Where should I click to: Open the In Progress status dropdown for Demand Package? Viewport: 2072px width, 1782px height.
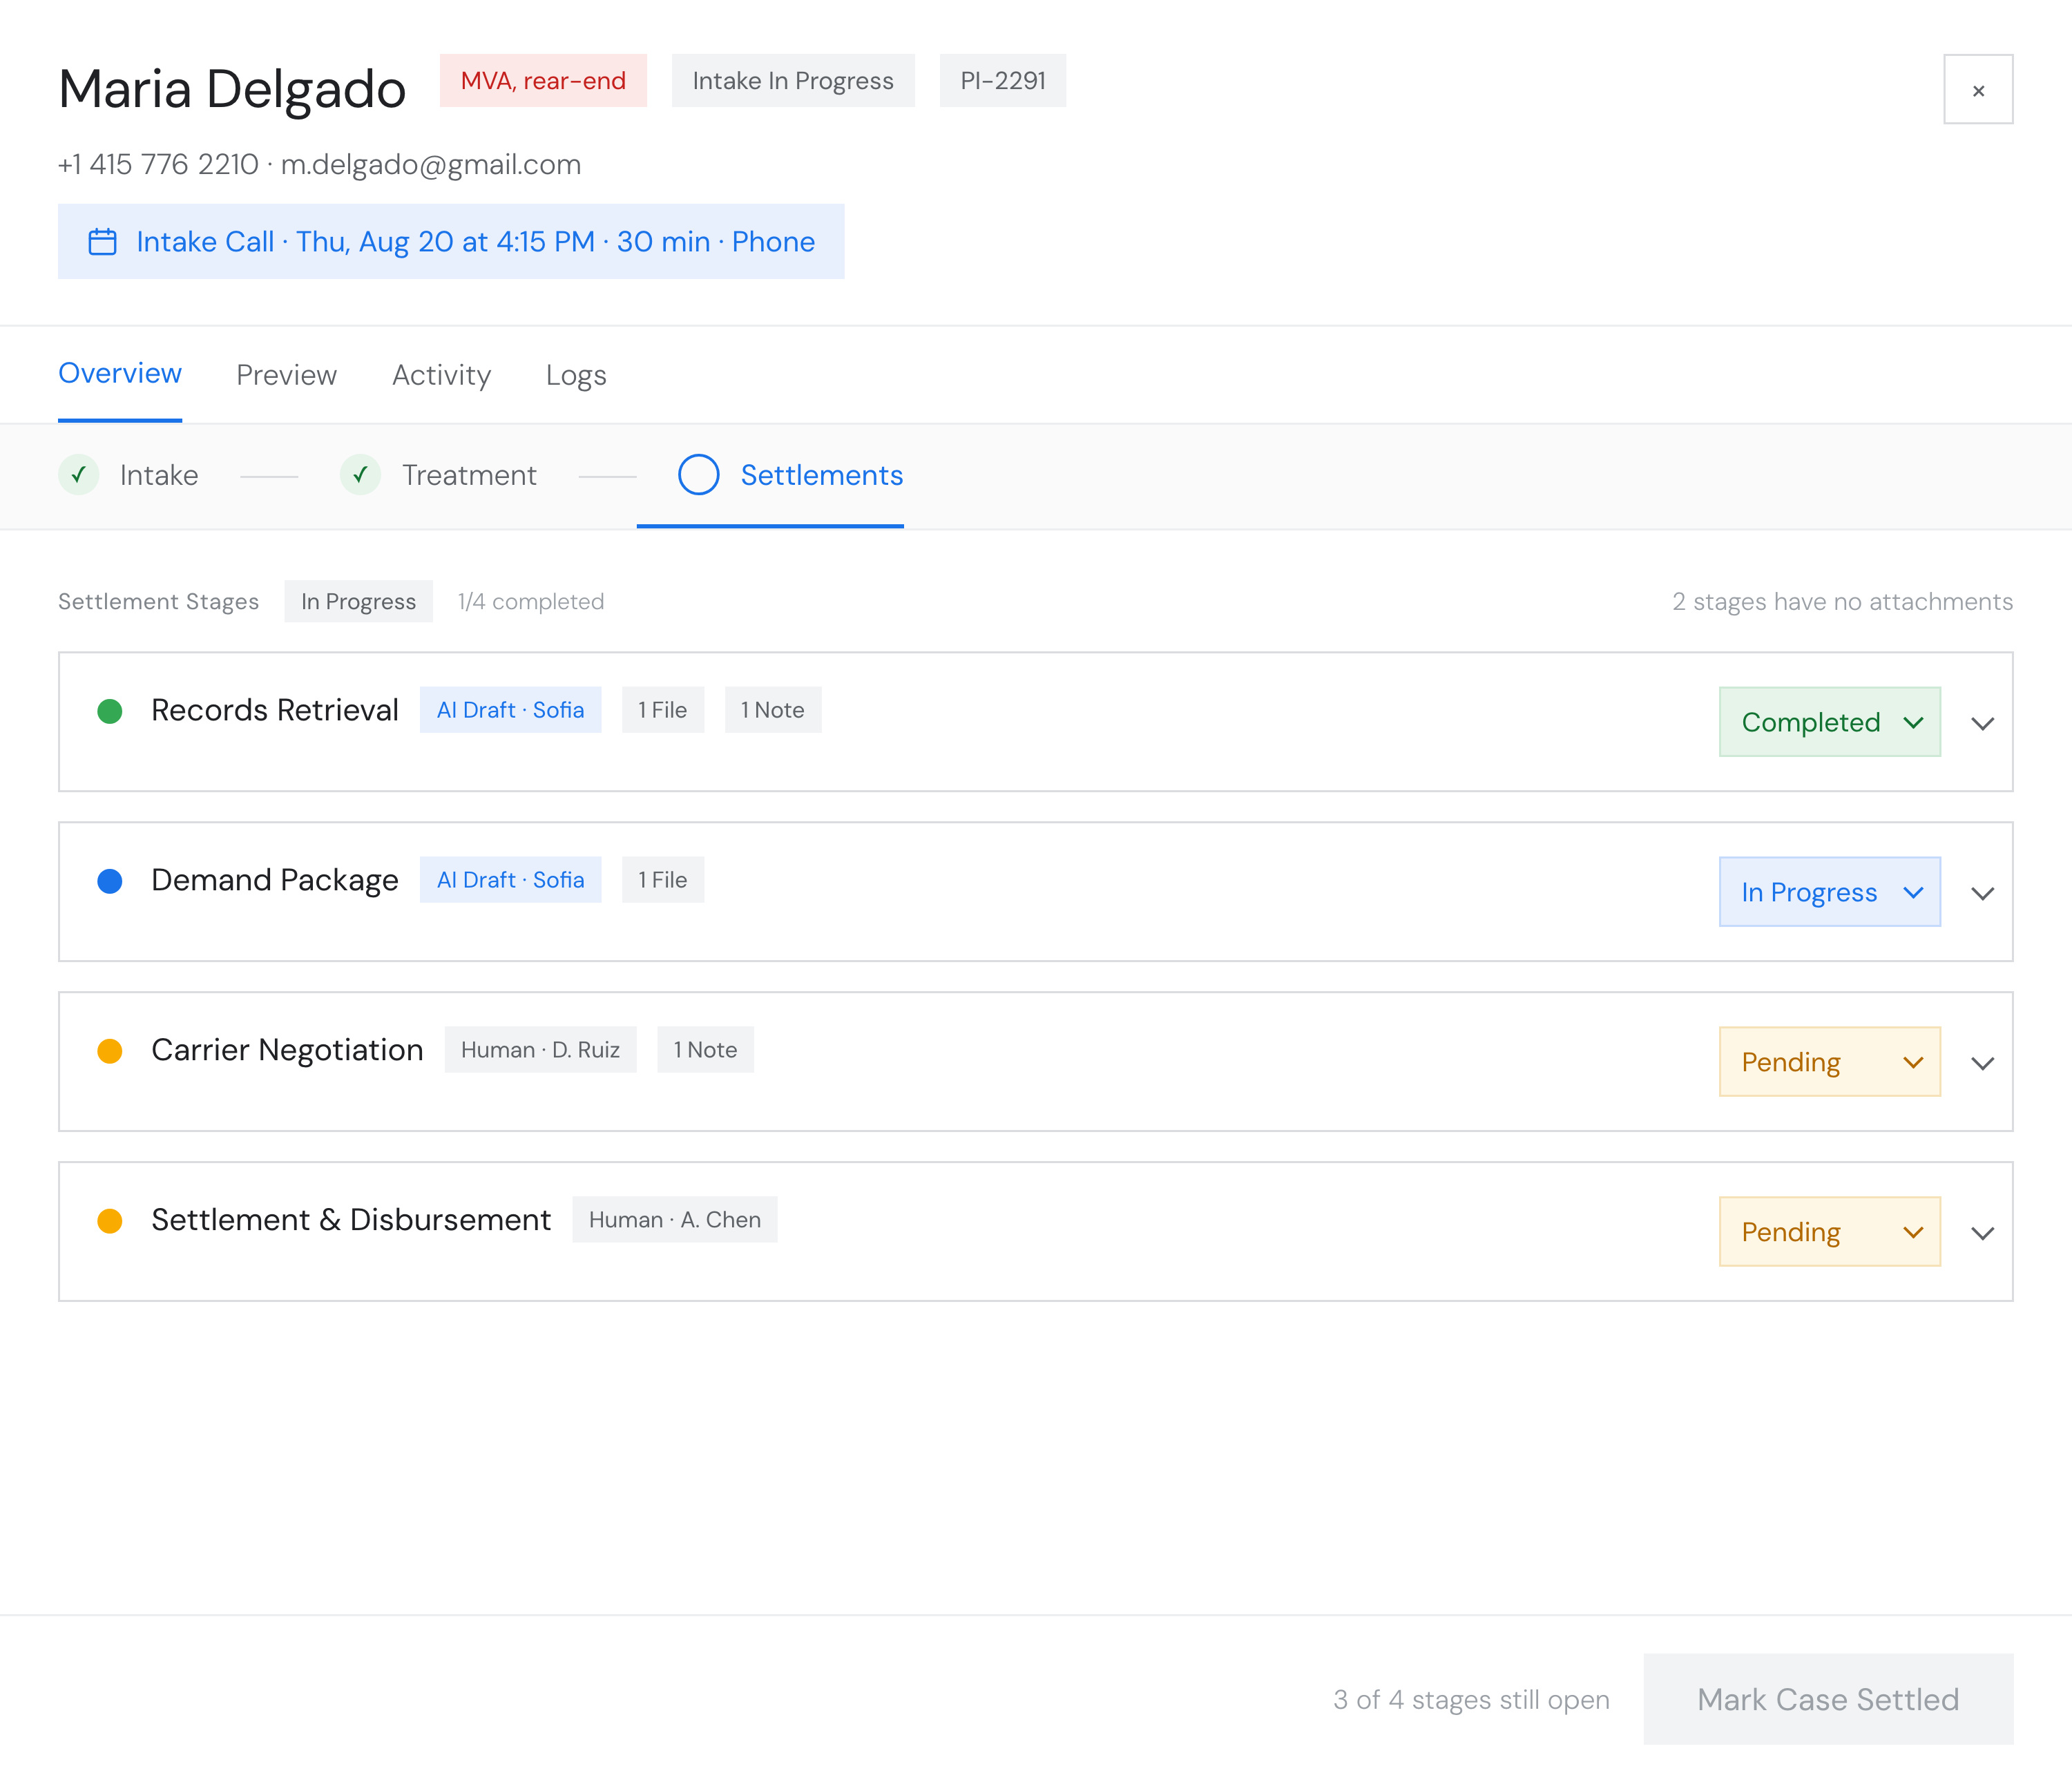tap(1829, 892)
